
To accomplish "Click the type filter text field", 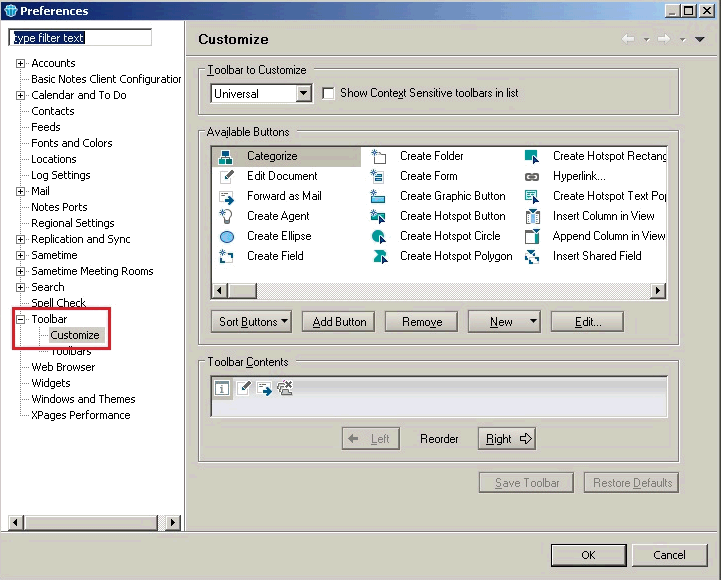I will coord(80,38).
